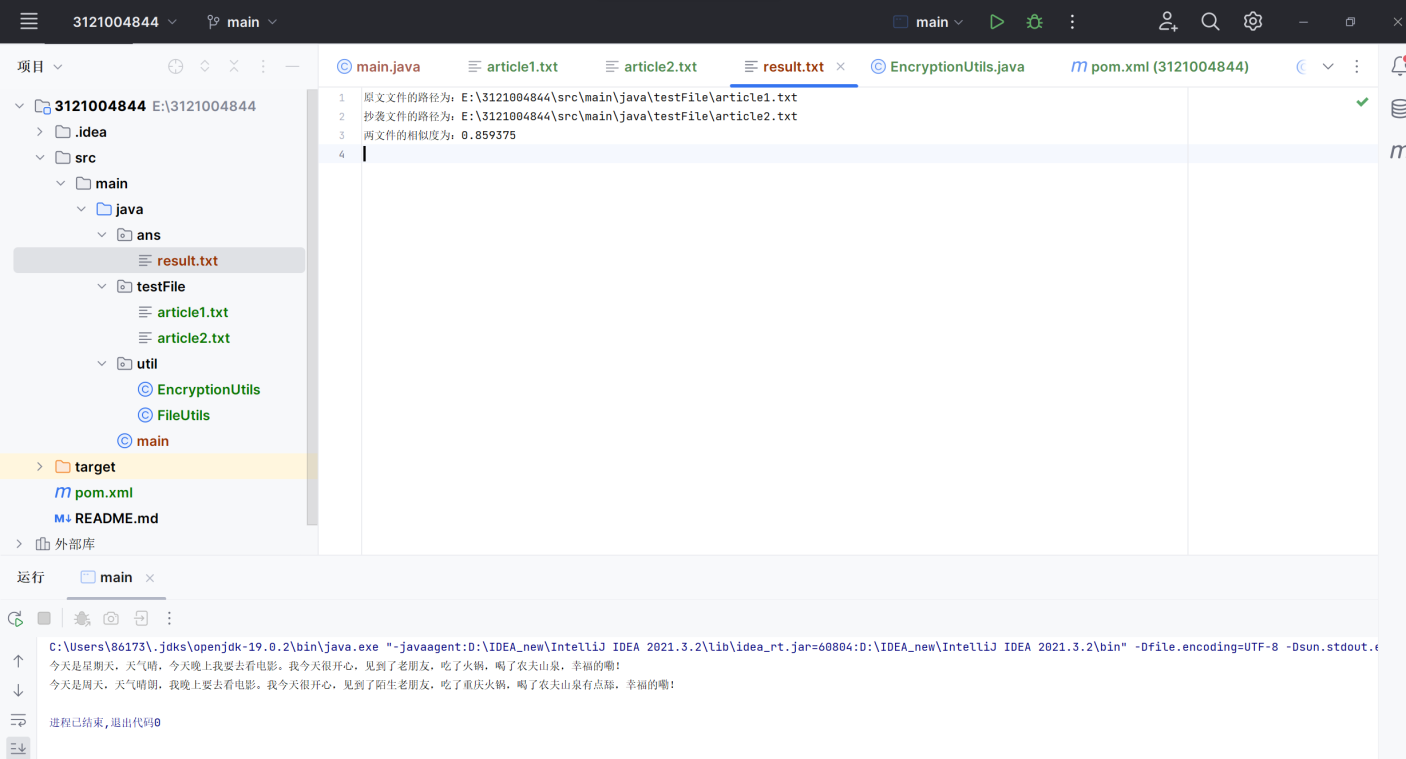The height and width of the screenshot is (759, 1406).
Task: Switch to main.java tab
Action: click(379, 66)
